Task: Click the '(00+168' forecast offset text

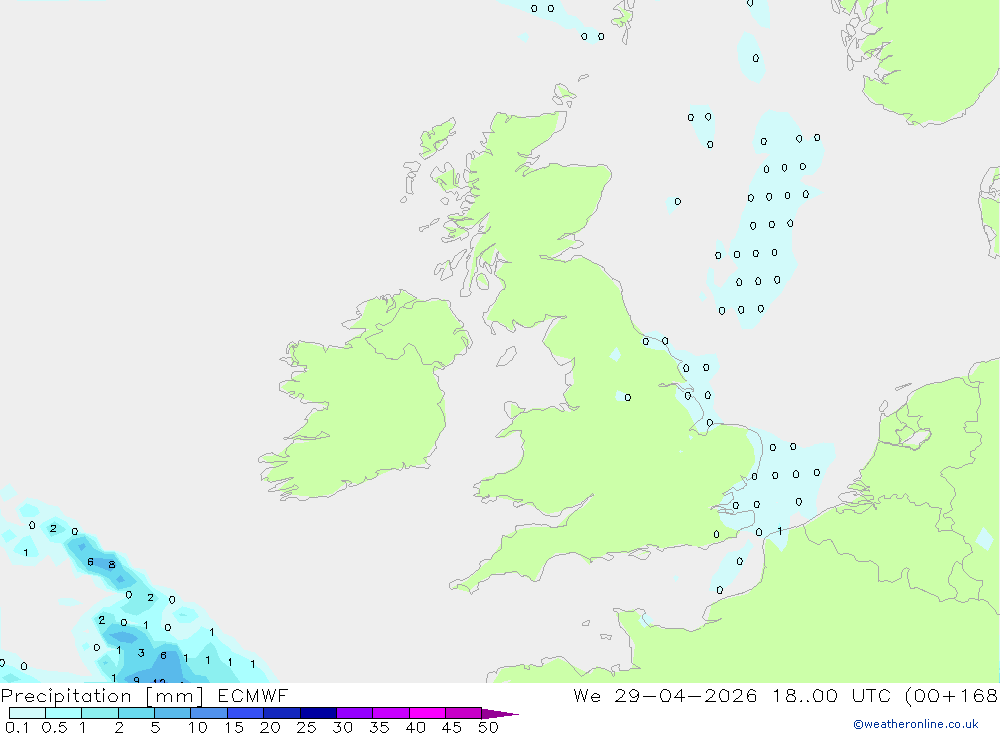Action: pos(951,695)
